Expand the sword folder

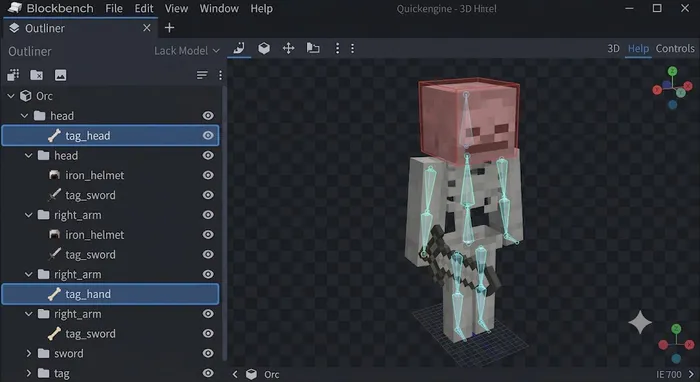point(29,353)
